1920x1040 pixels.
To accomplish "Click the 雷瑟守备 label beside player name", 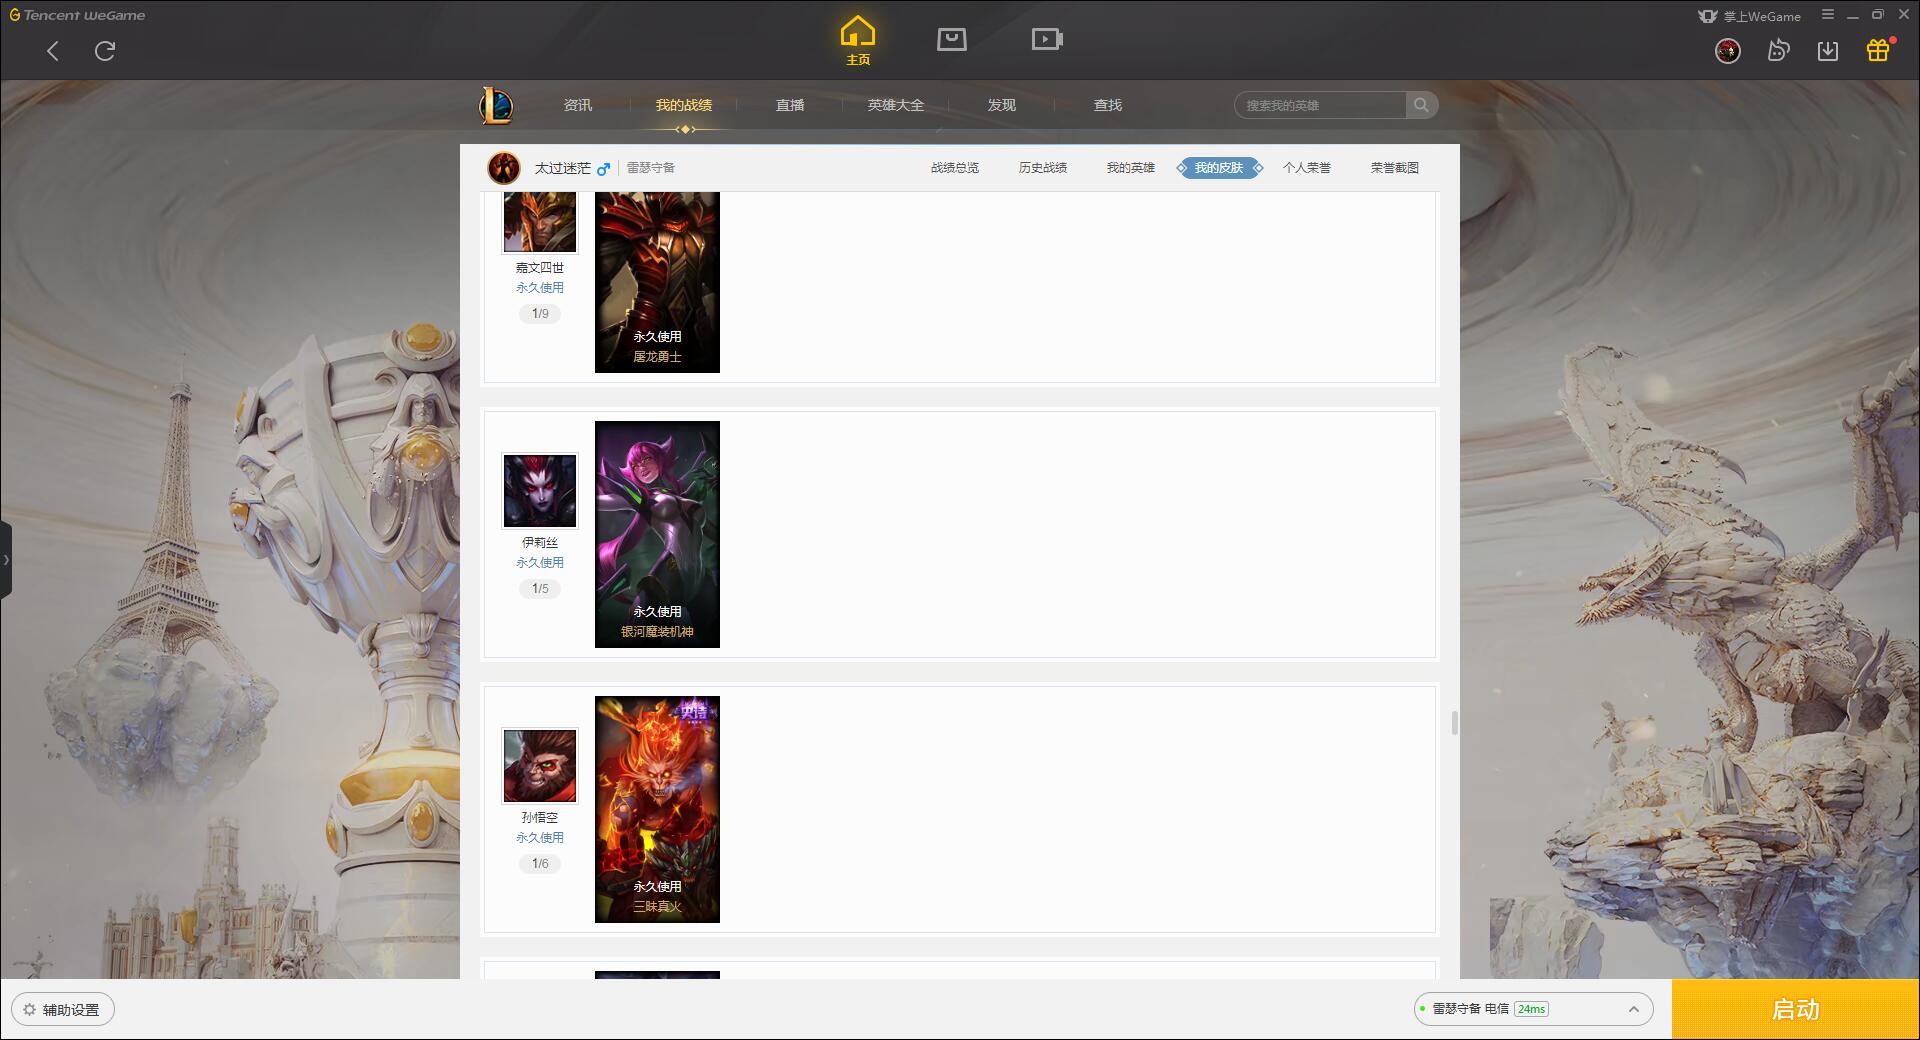I will [x=651, y=168].
